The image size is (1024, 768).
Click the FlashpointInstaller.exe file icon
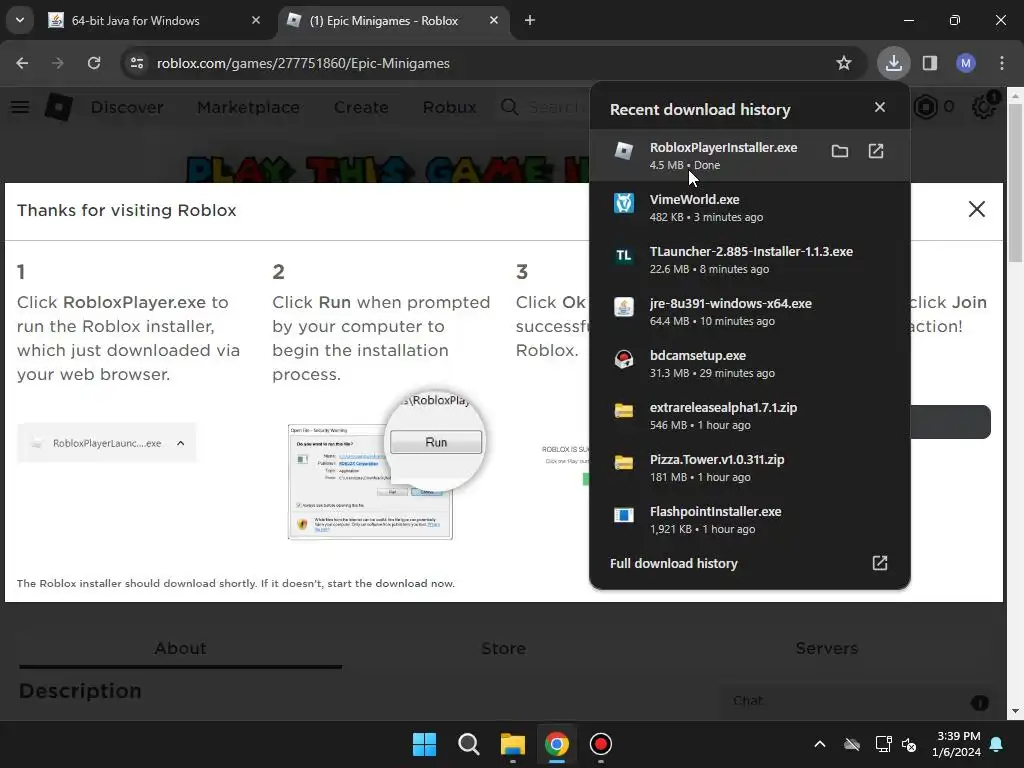point(624,515)
